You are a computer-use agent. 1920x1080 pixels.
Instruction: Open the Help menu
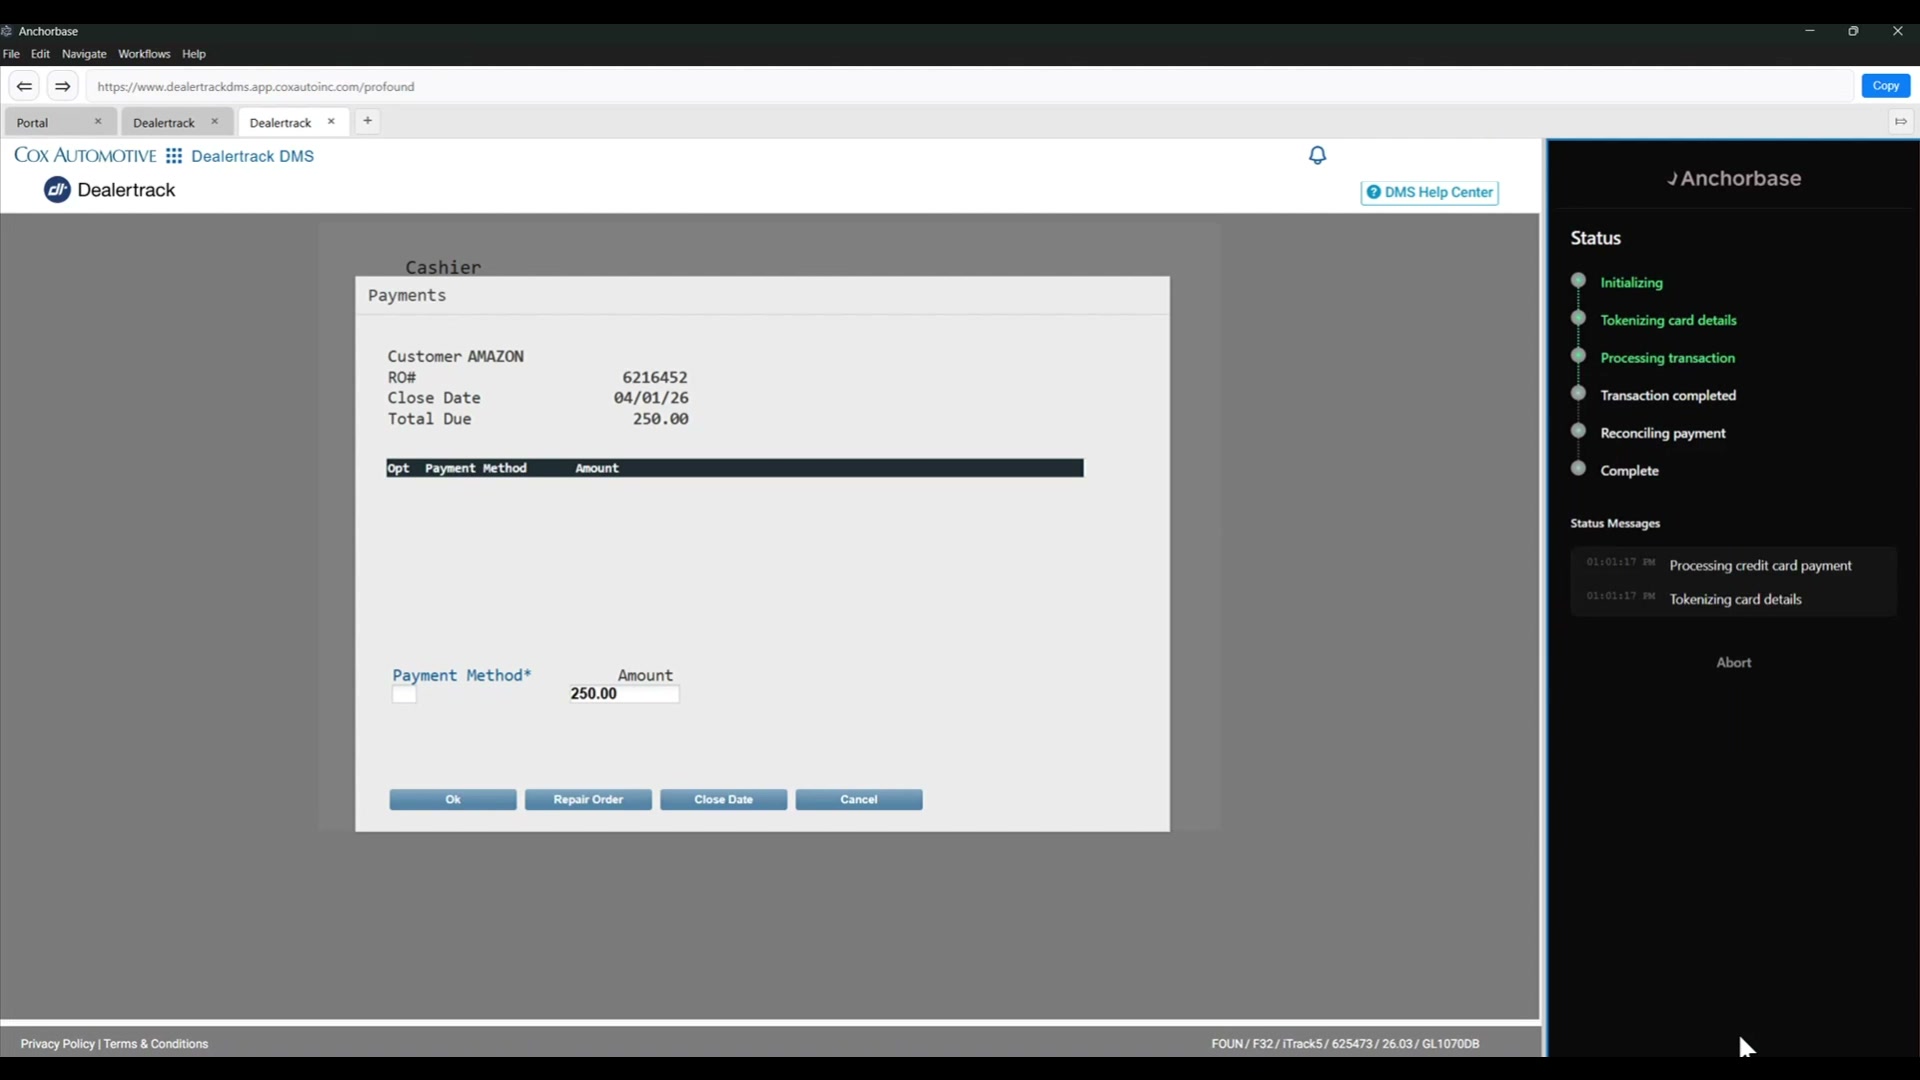194,54
